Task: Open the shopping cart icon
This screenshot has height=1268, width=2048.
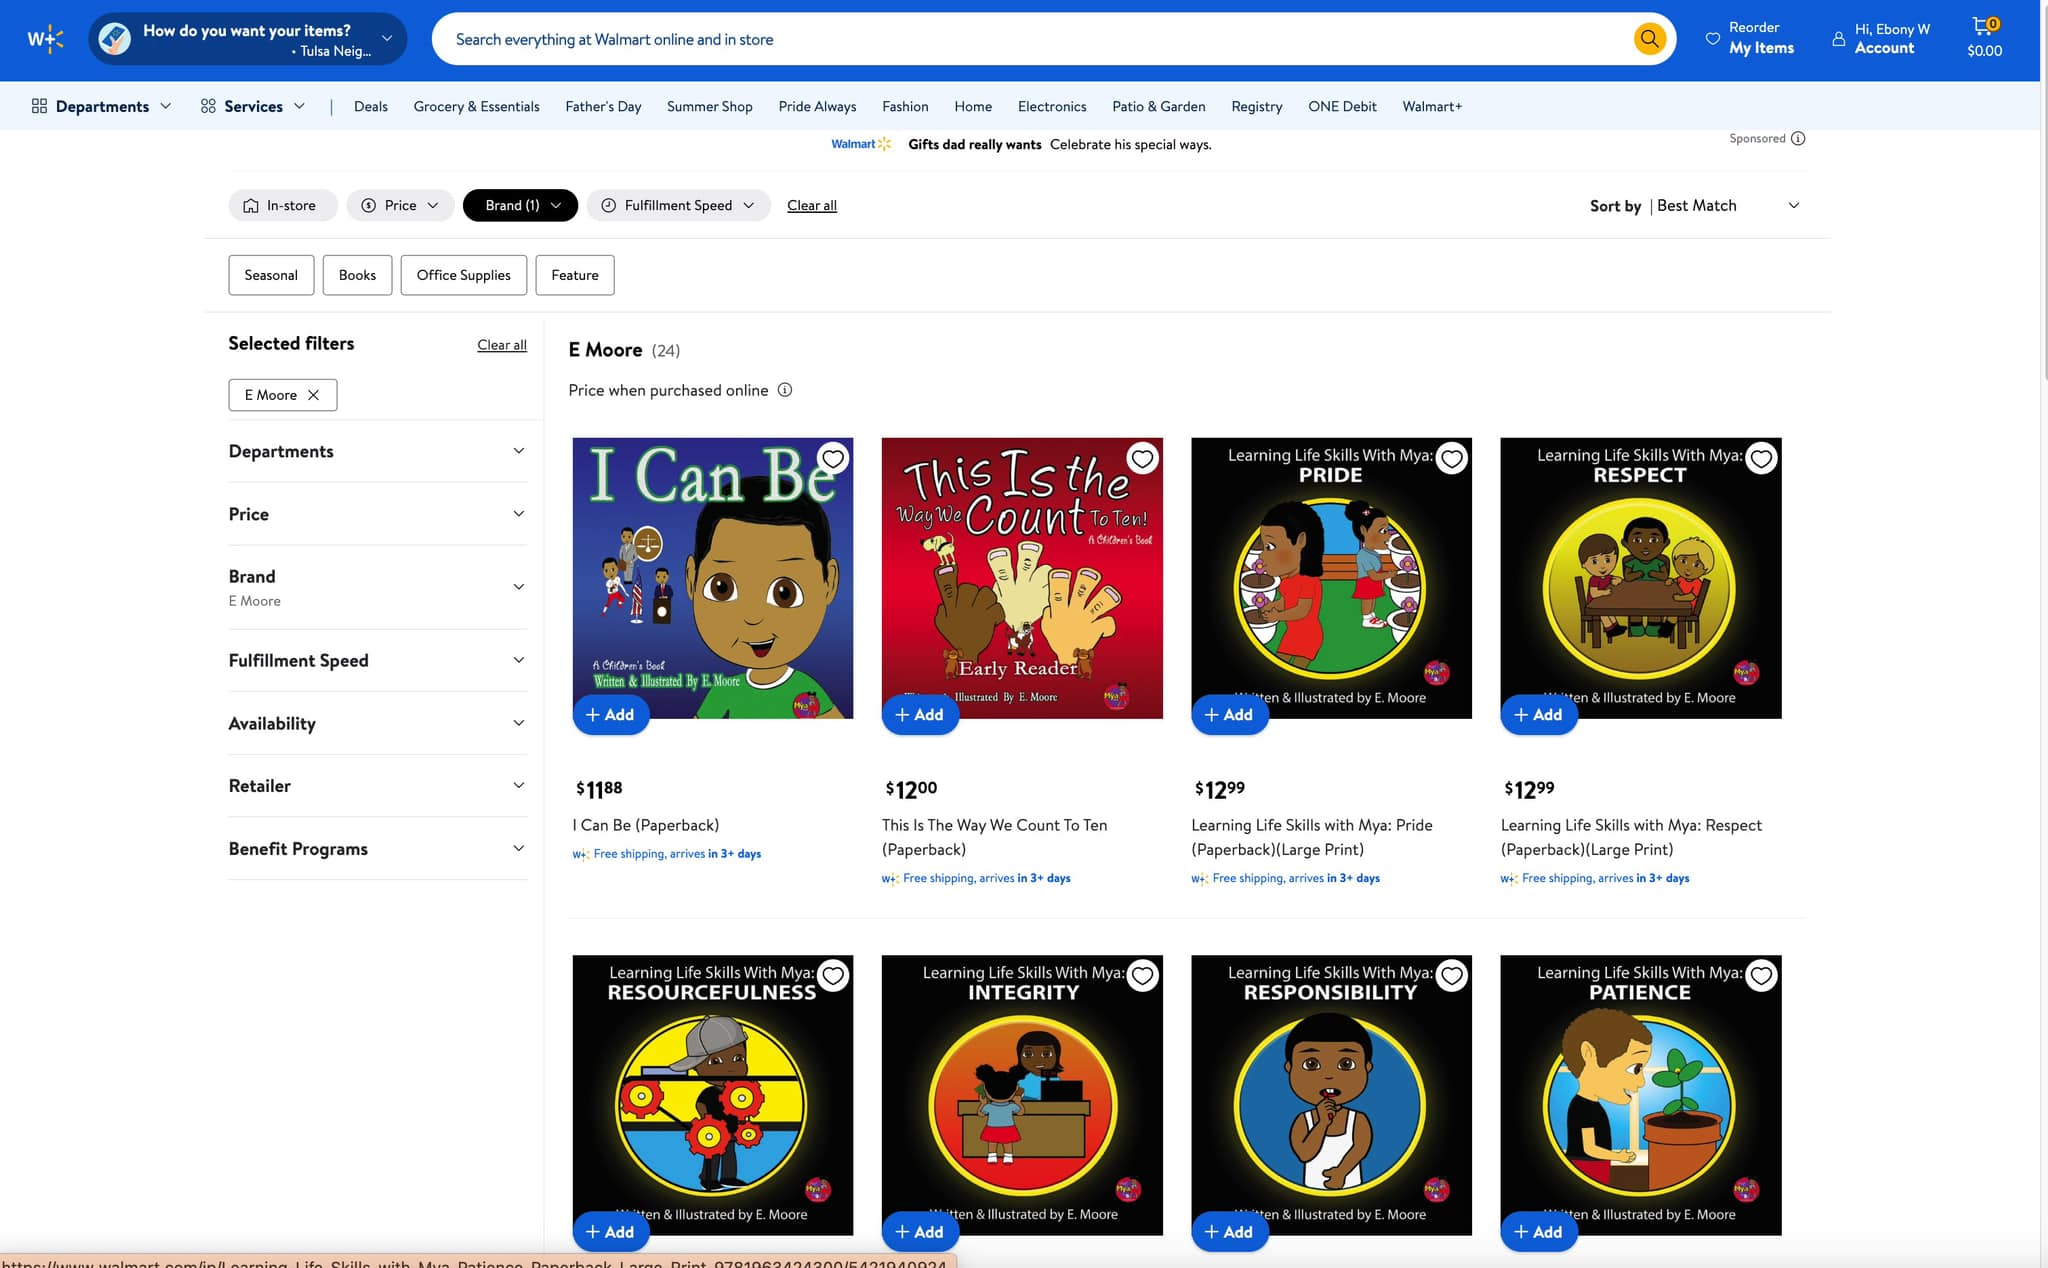Action: point(1984,38)
